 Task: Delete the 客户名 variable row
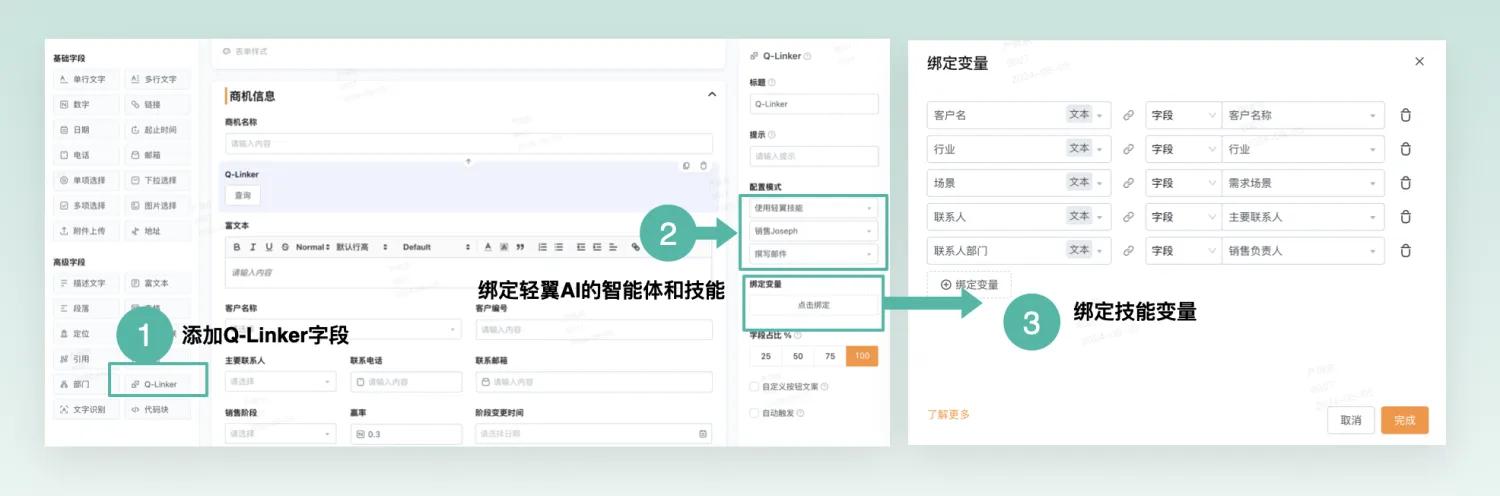coord(1405,115)
